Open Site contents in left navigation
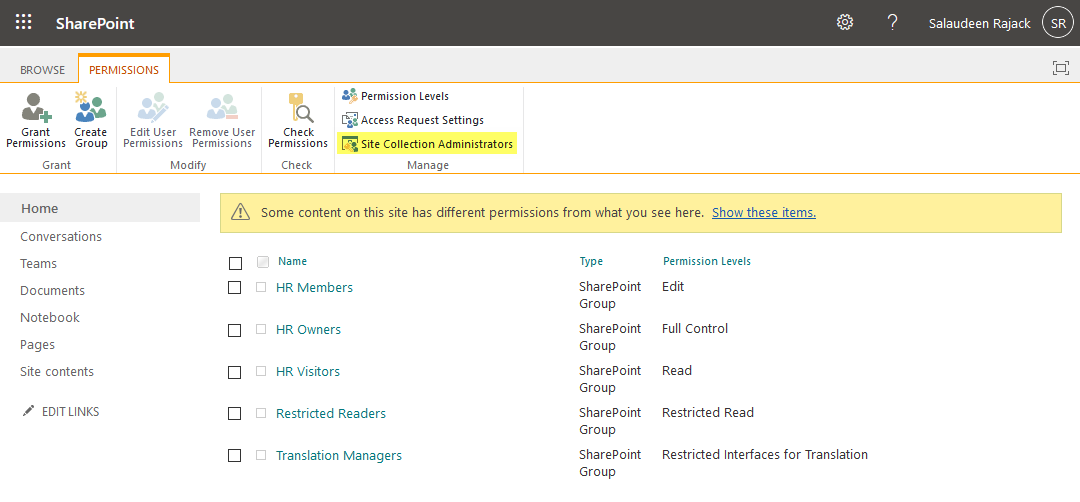 57,371
